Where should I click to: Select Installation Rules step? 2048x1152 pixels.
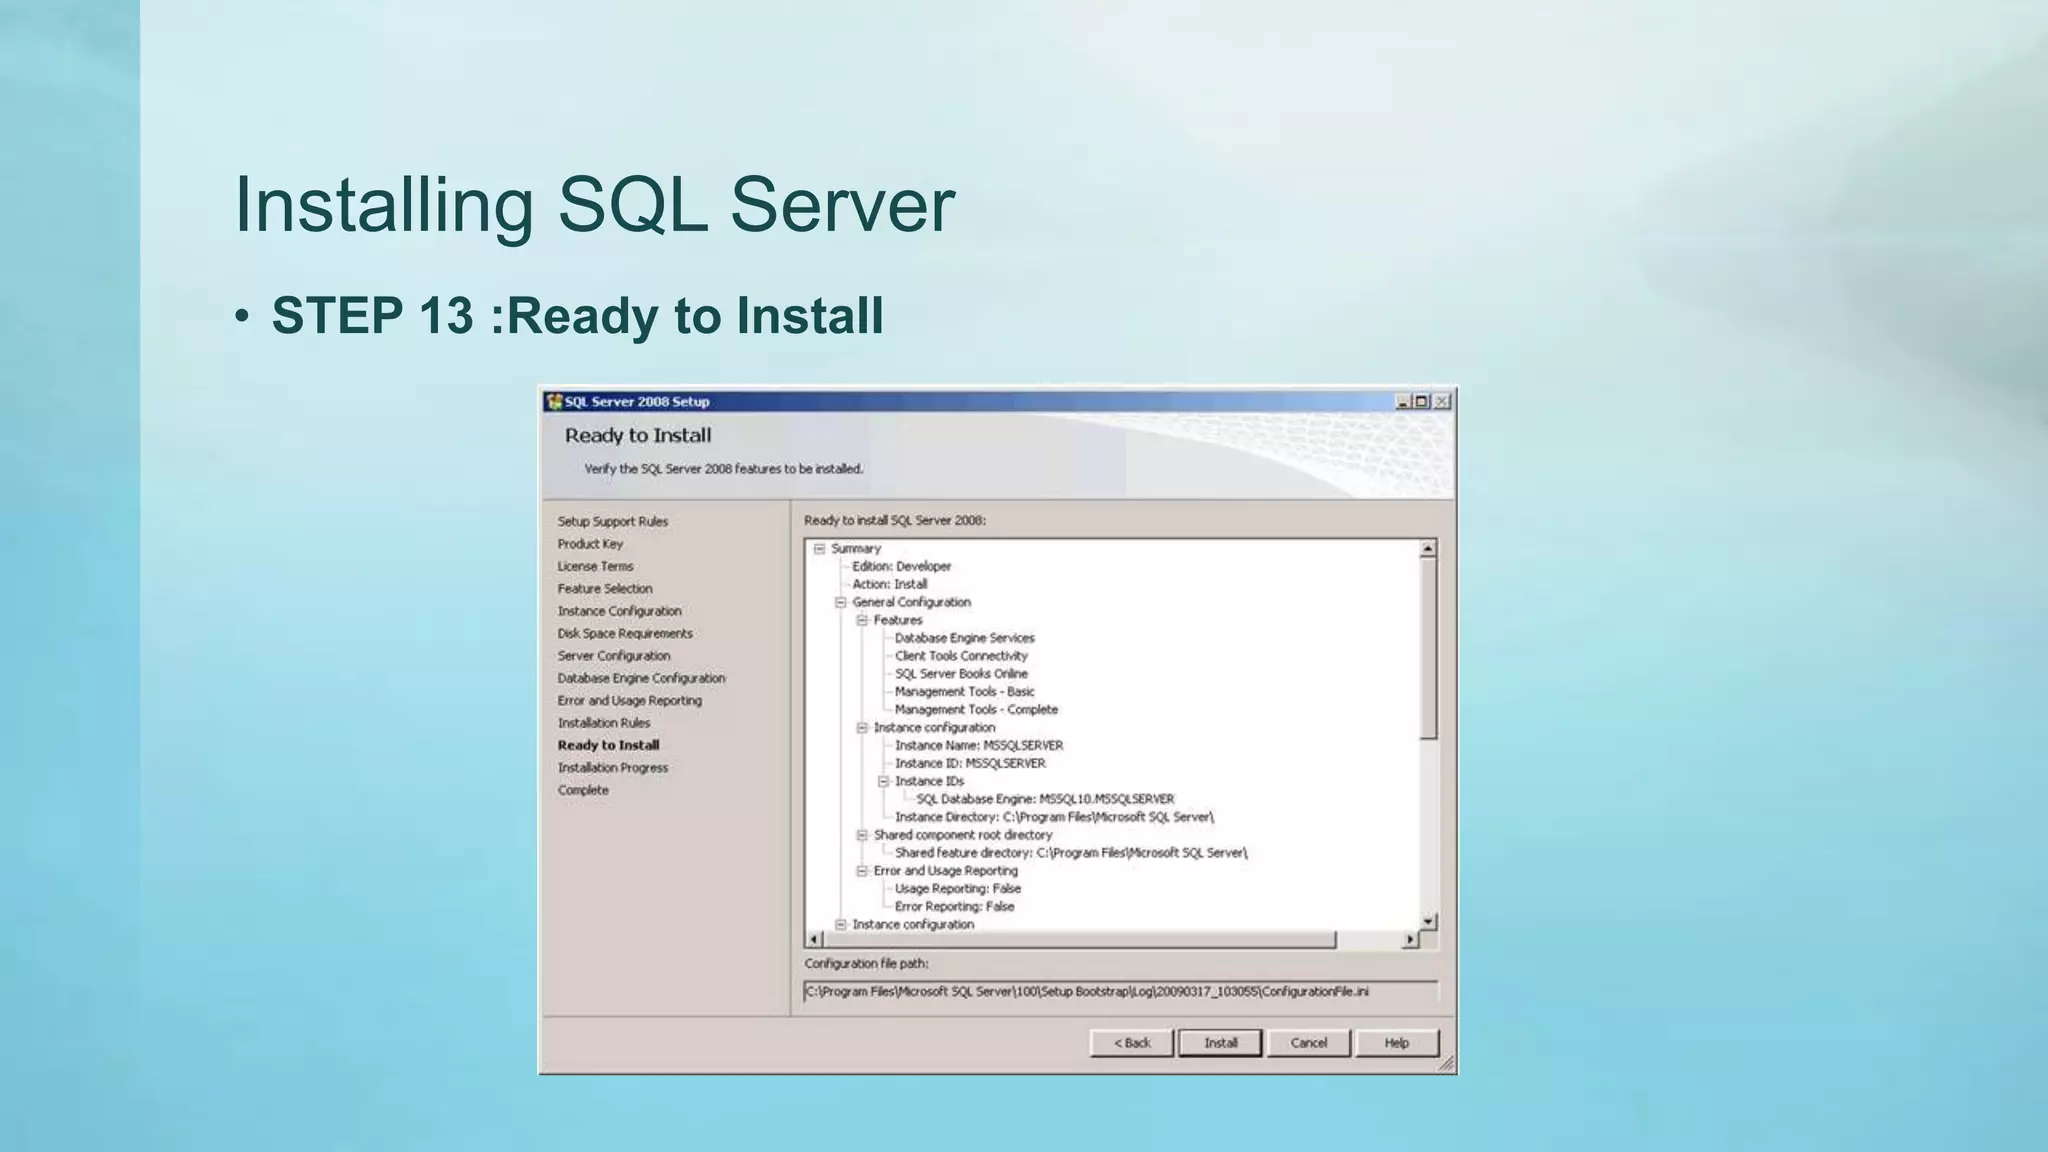pos(603,723)
